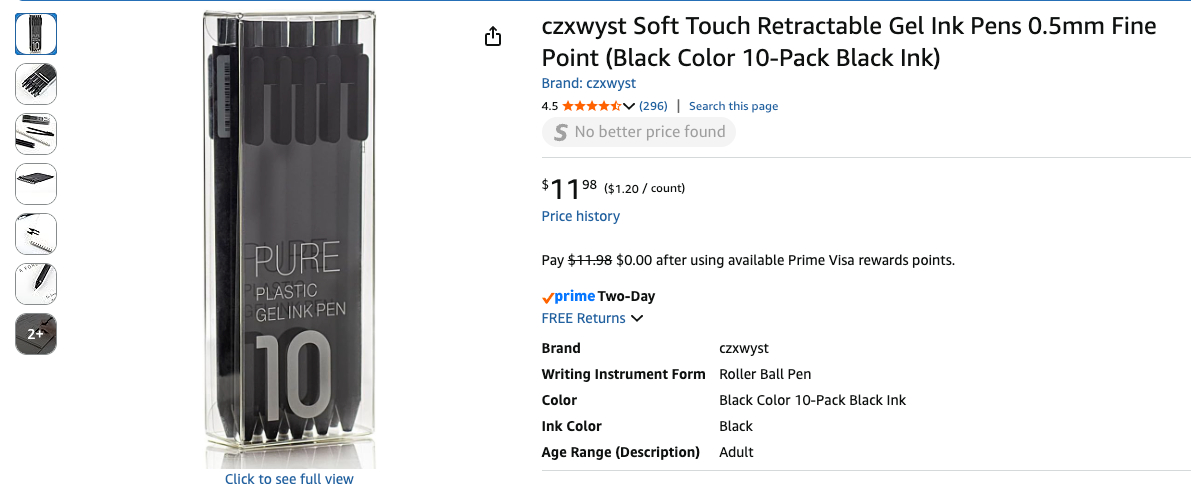Click the FREE Returns link text
Viewport: 1191px width, 484px height.
point(583,318)
